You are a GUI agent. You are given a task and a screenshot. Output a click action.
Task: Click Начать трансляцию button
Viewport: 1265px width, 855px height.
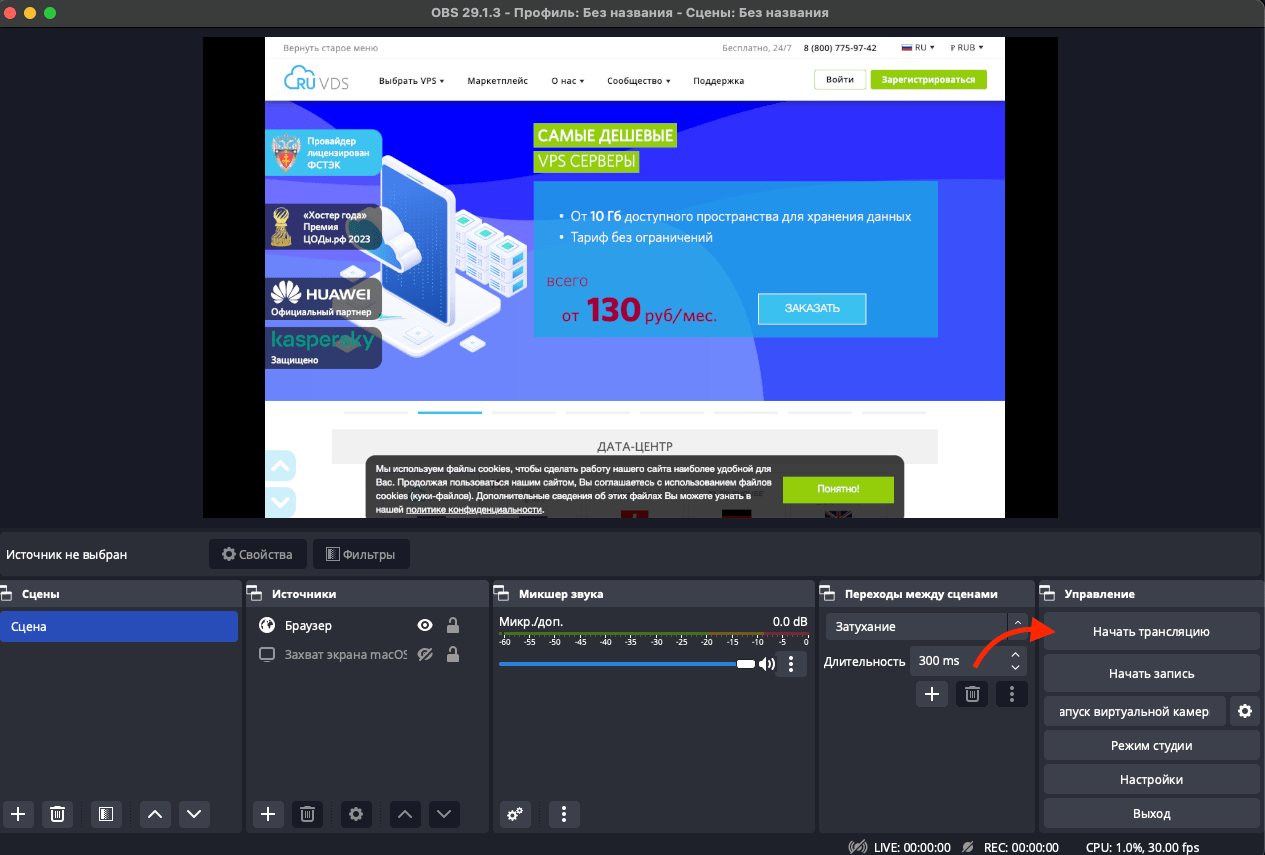click(1151, 632)
